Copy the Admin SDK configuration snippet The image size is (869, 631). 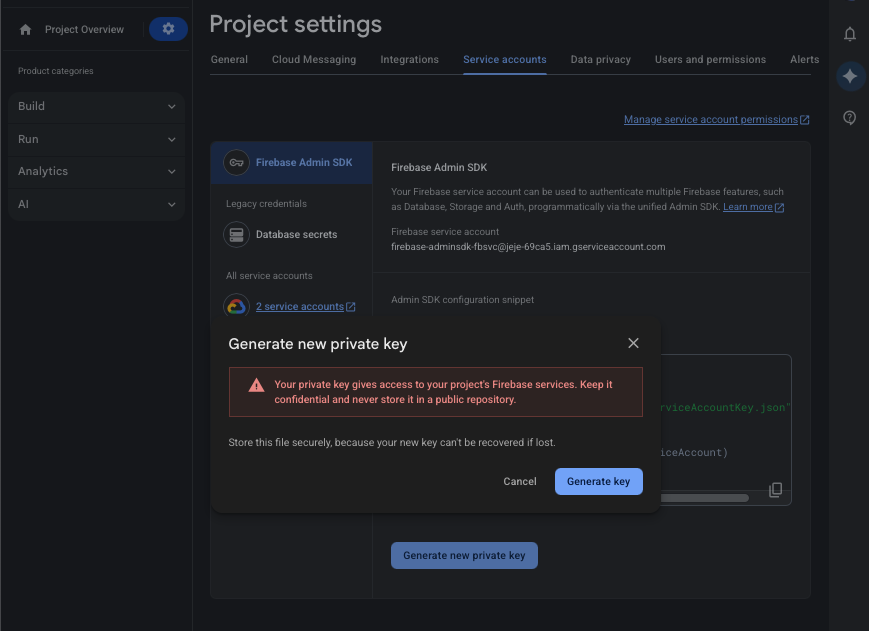(x=775, y=490)
